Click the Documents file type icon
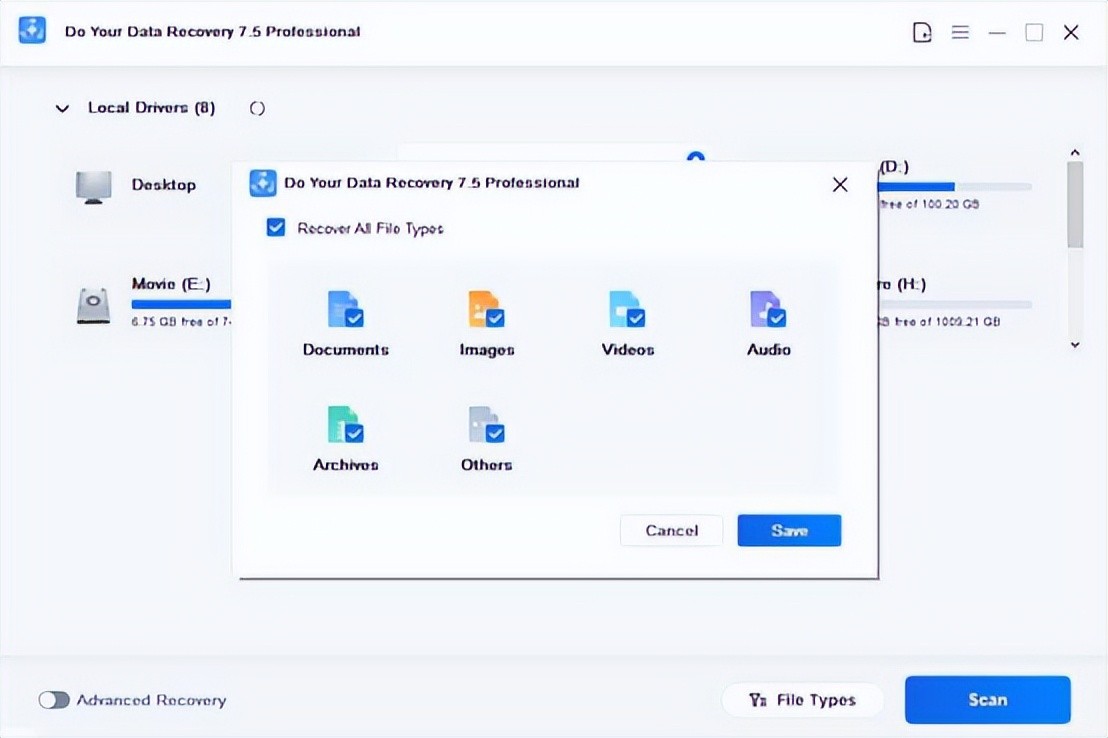 point(345,310)
